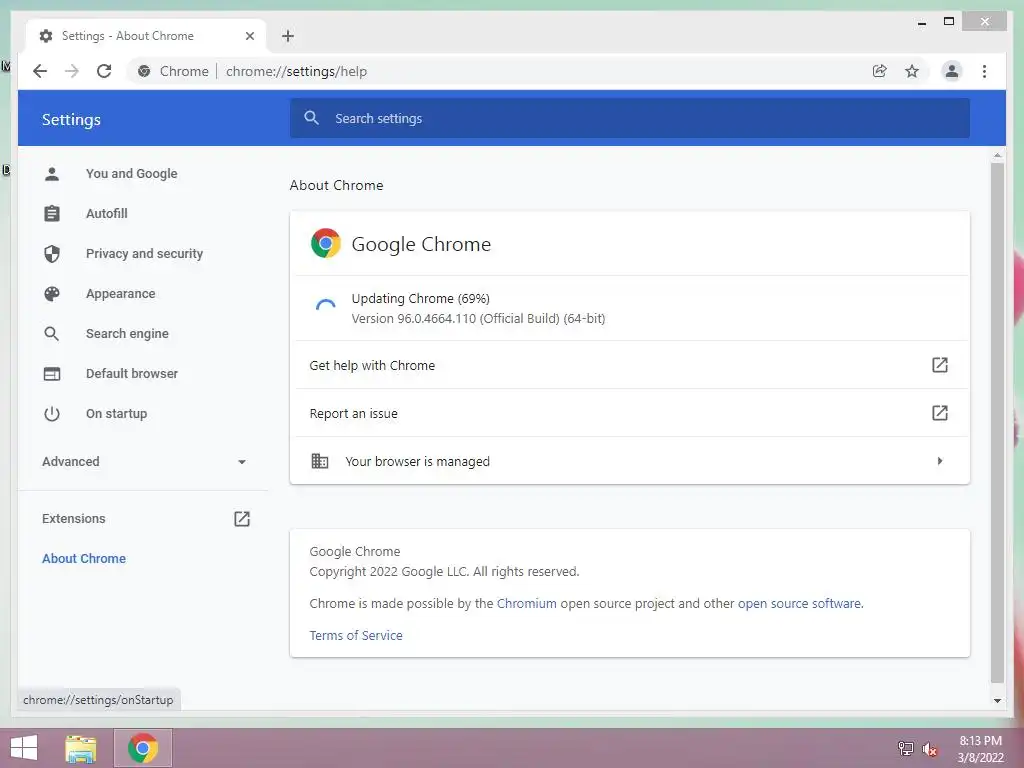Click the network tray icon
Screen dimensions: 1024x768
(905, 749)
